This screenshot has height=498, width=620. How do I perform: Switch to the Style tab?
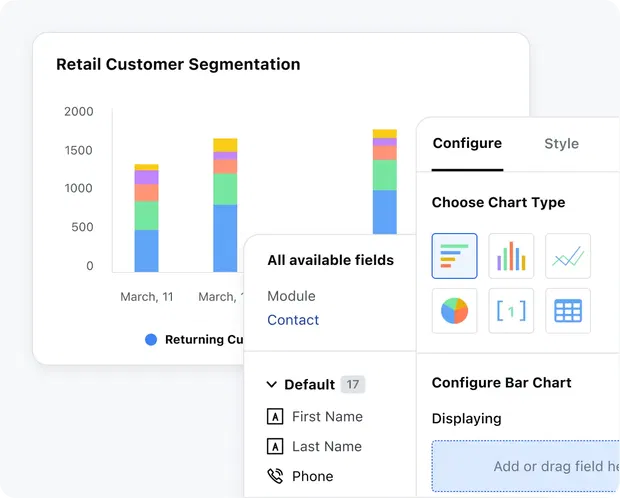point(561,144)
